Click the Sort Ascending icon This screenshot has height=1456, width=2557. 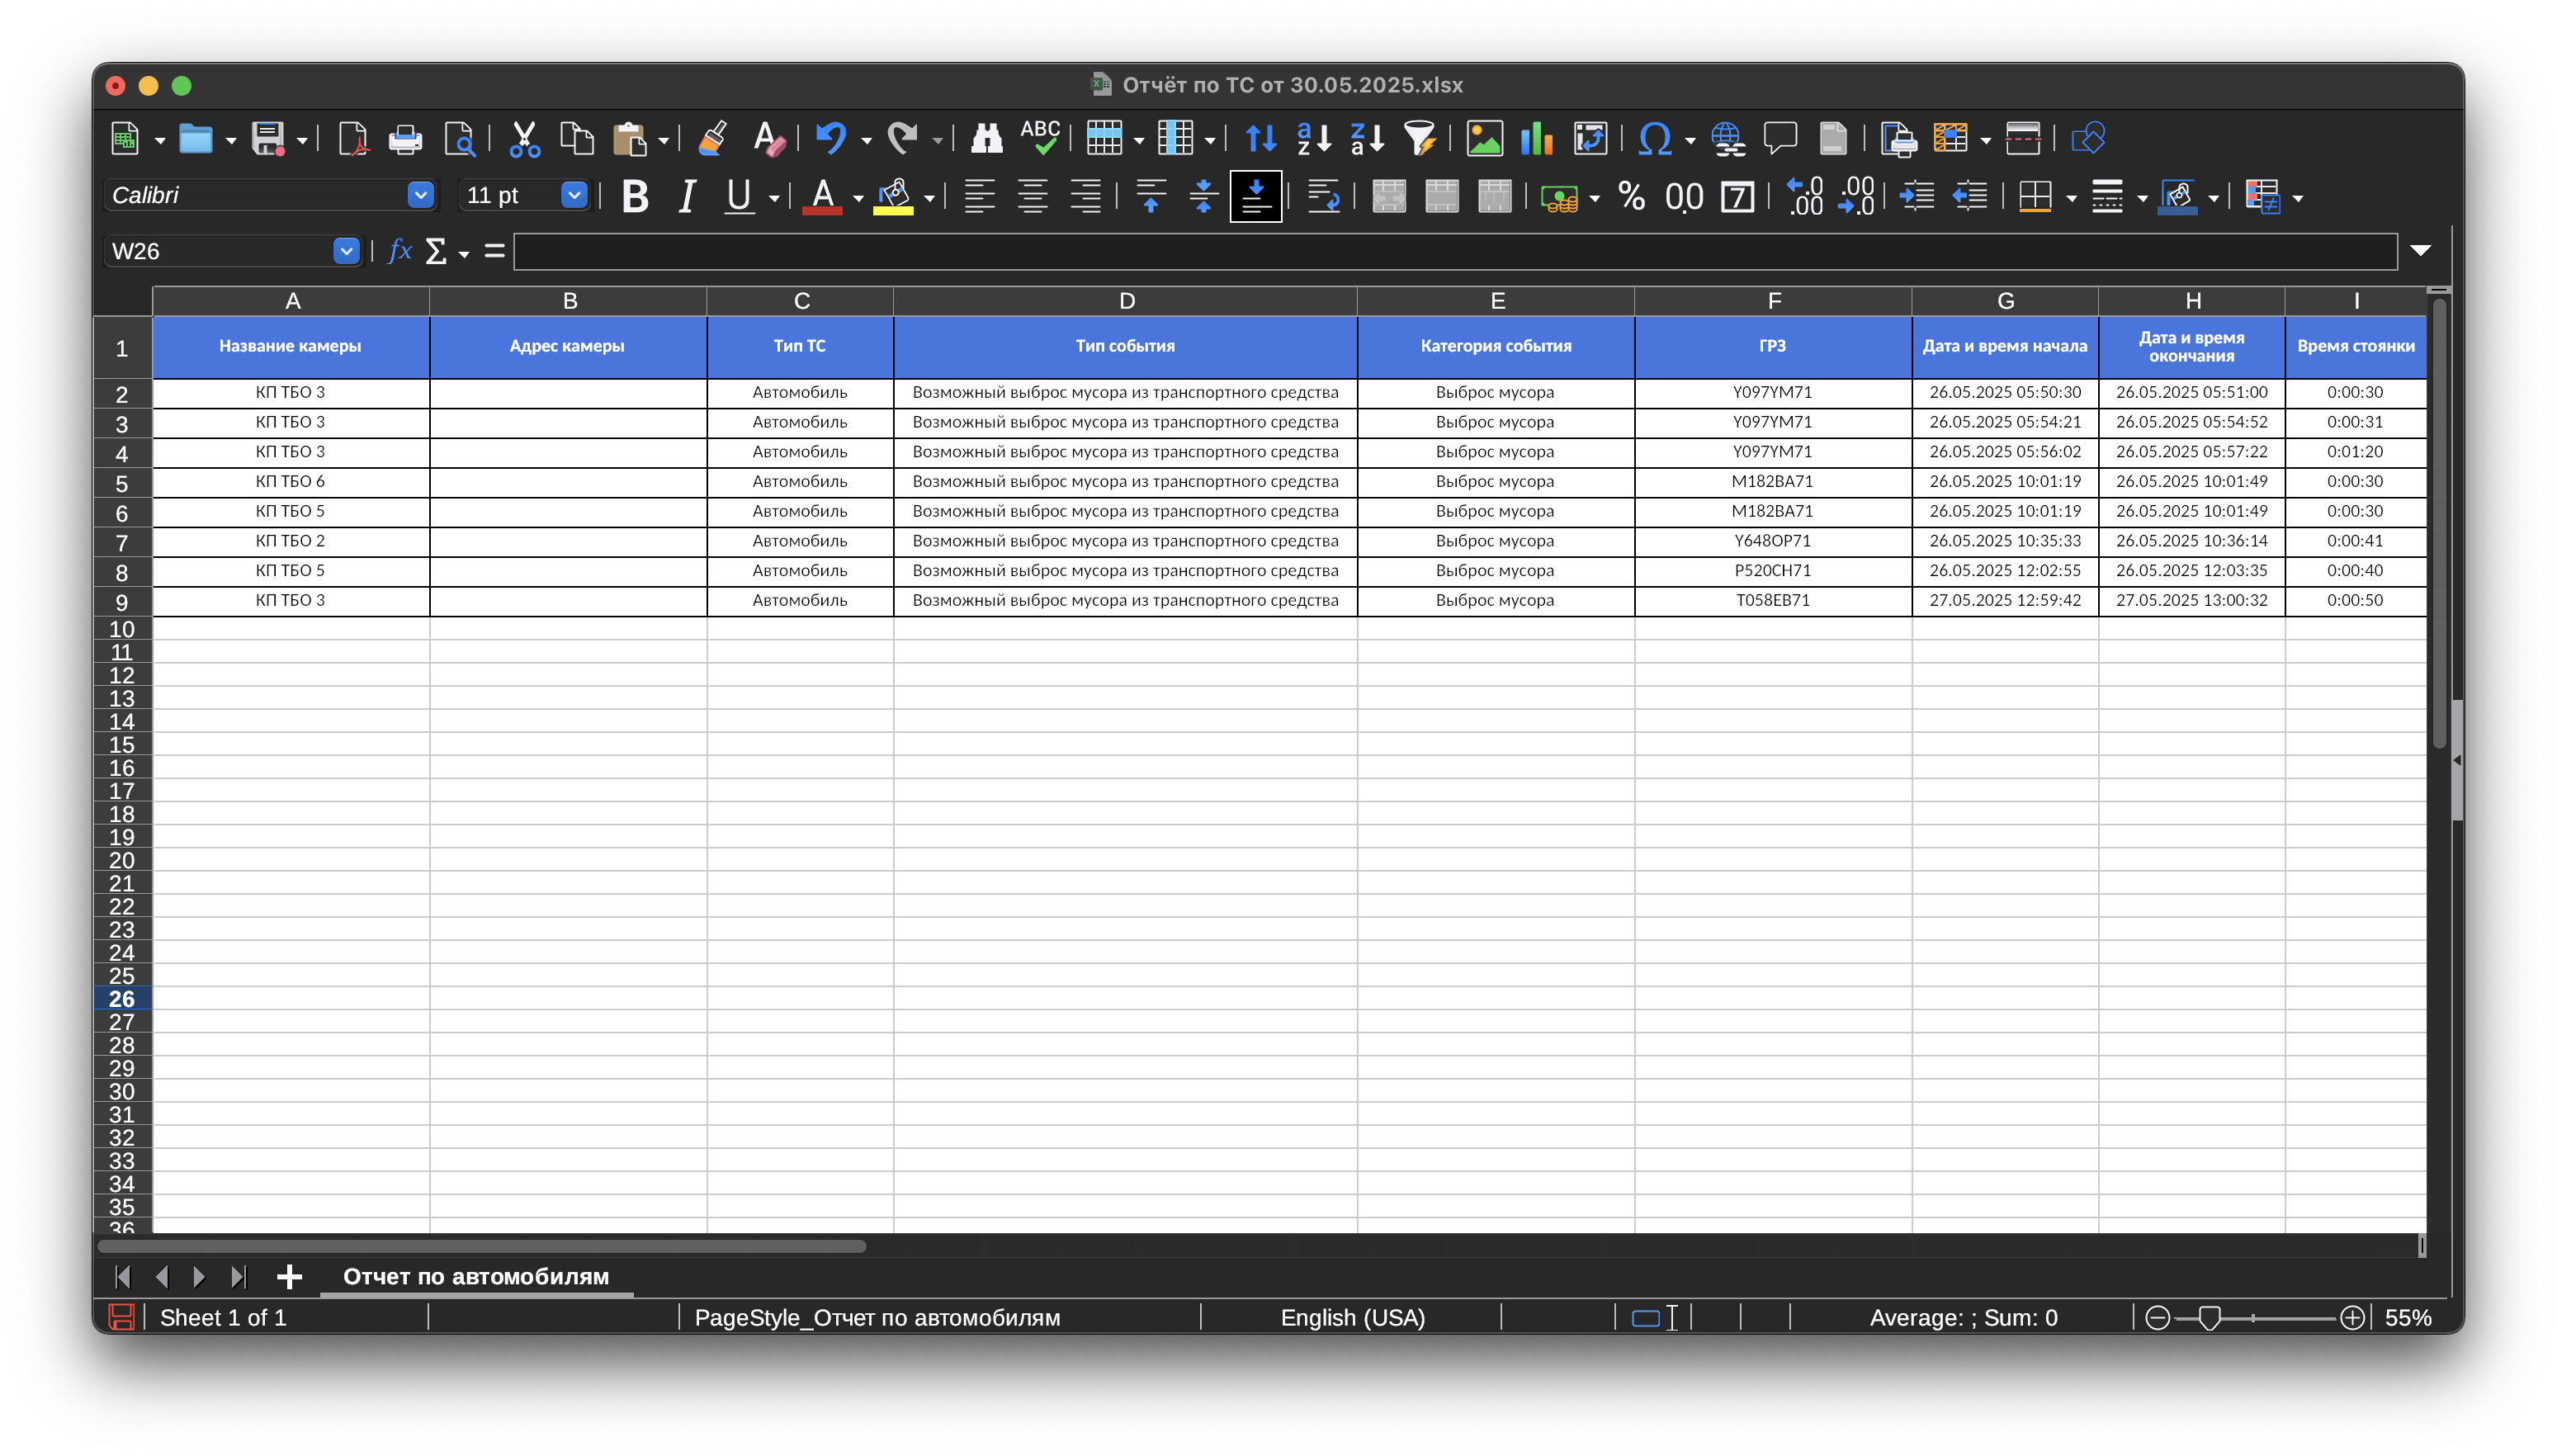click(x=1313, y=138)
